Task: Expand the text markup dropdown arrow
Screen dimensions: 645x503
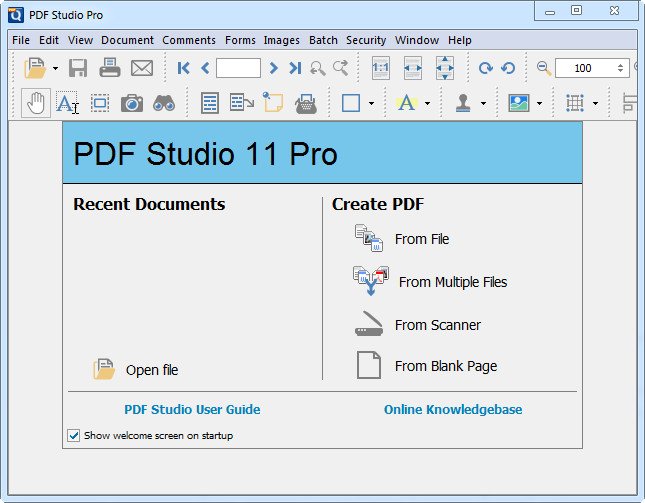Action: pyautogui.click(x=427, y=103)
